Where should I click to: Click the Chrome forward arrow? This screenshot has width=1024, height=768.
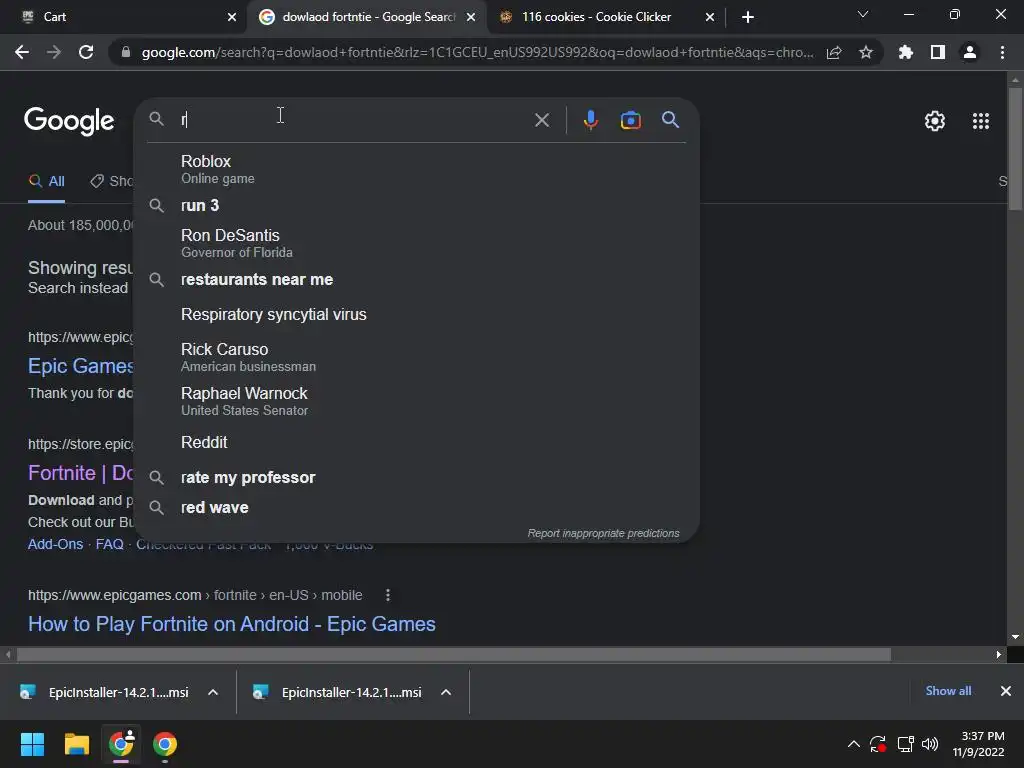pyautogui.click(x=54, y=52)
